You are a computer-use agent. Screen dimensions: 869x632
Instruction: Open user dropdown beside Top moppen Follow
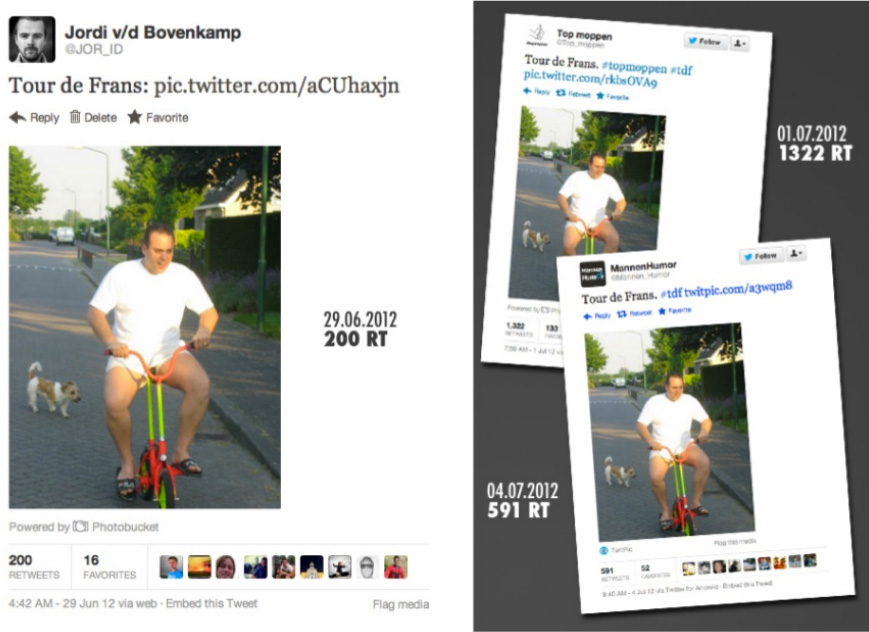pyautogui.click(x=740, y=43)
